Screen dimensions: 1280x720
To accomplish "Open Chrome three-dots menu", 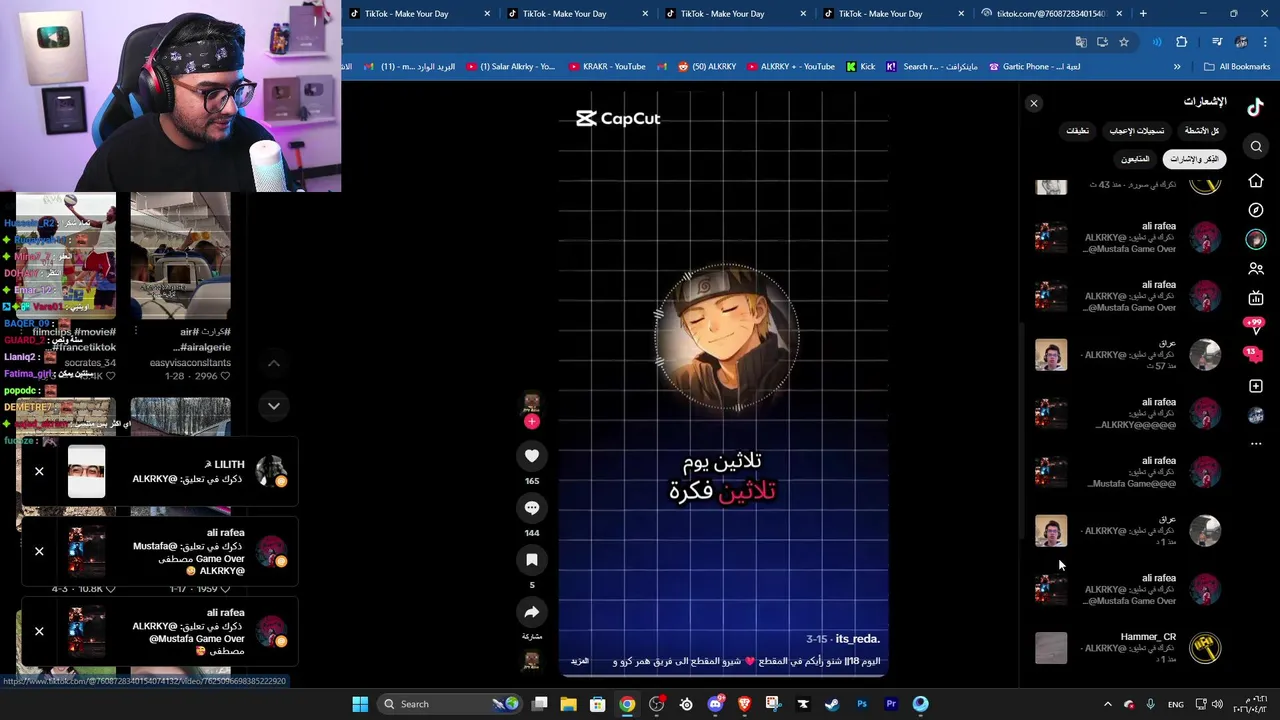I will pyautogui.click(x=1264, y=42).
